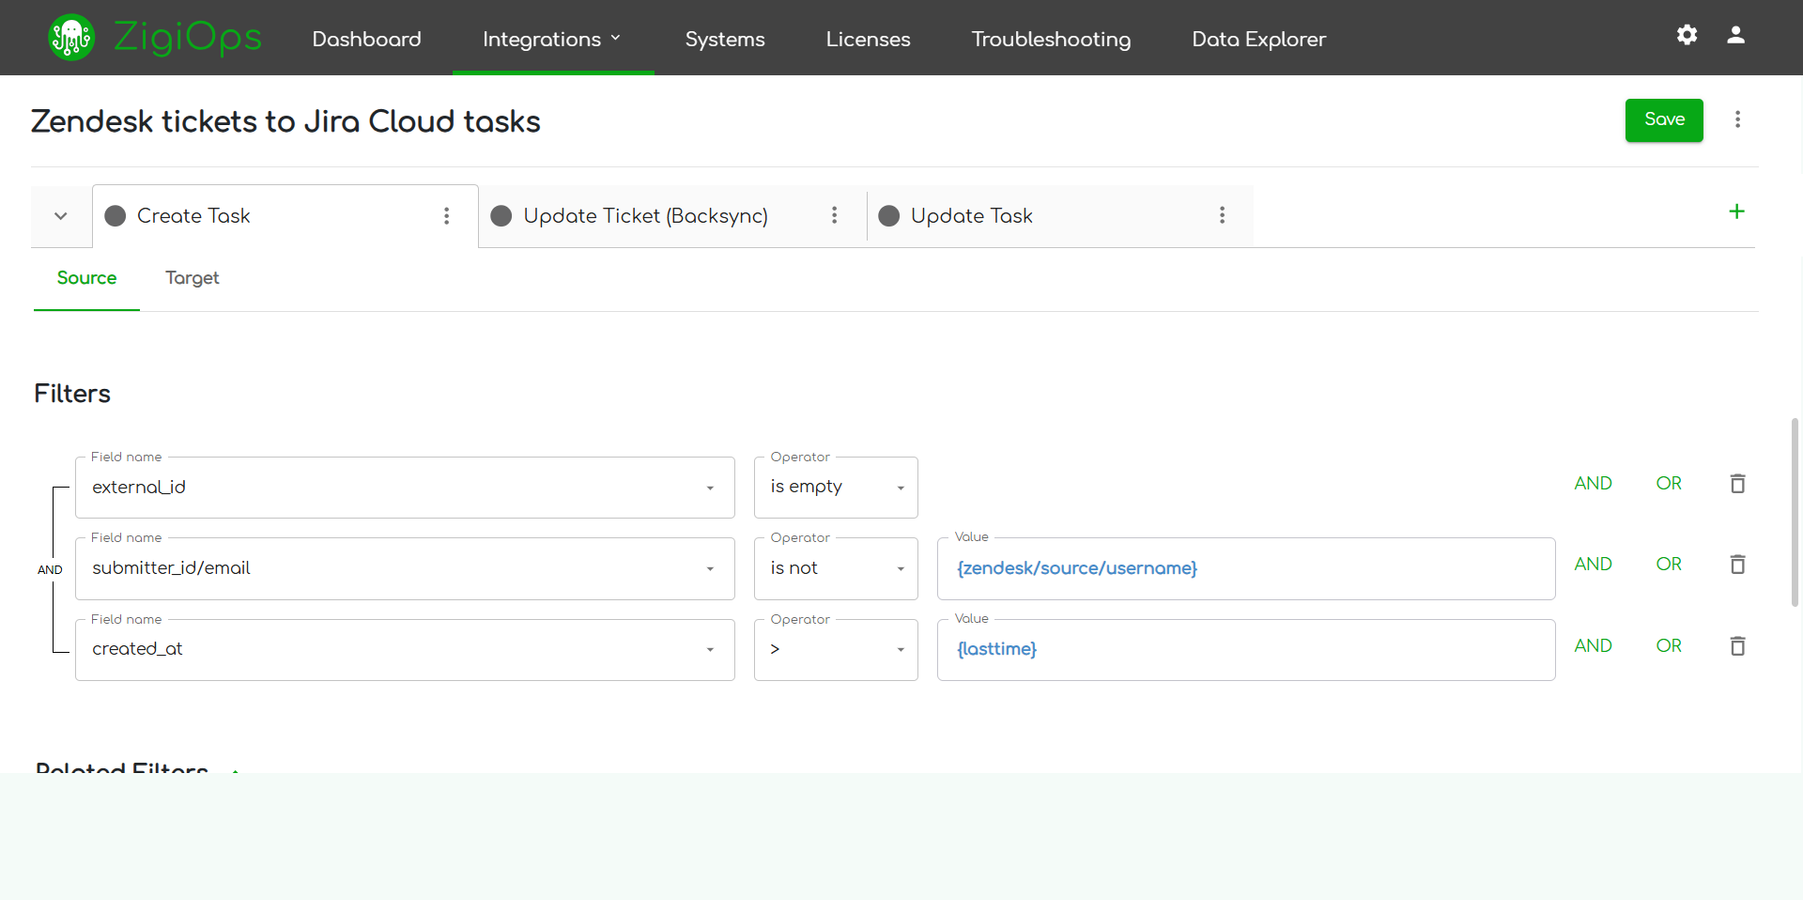The height and width of the screenshot is (900, 1803).
Task: Open Troubleshooting page
Action: click(1051, 39)
